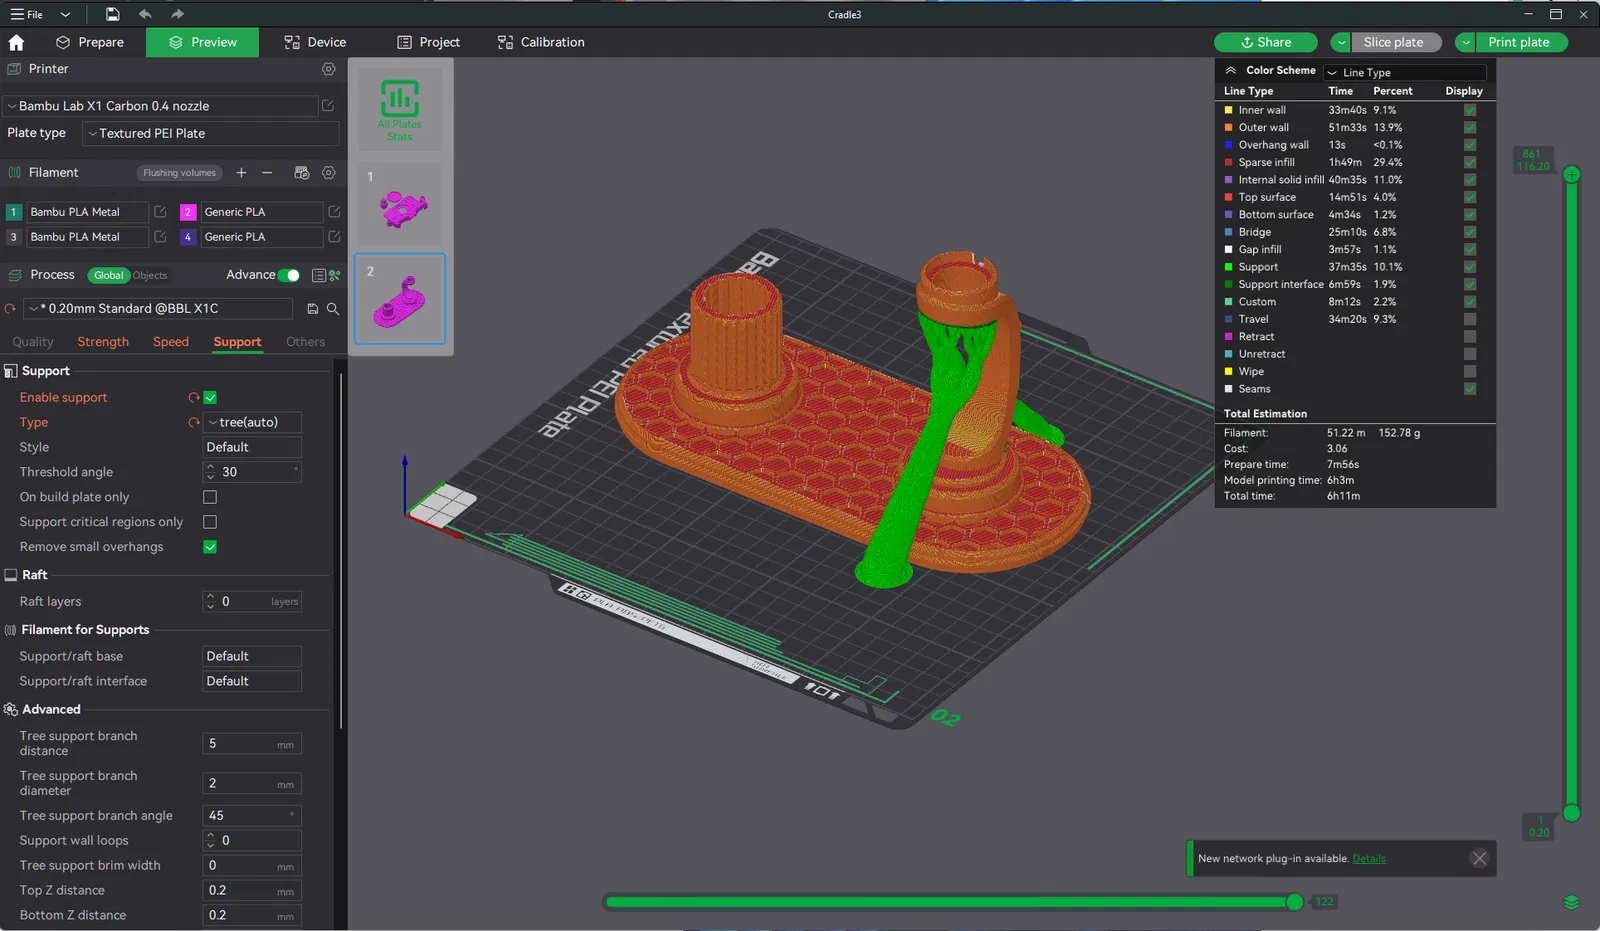Switch to the Prepare tab
Image resolution: width=1600 pixels, height=931 pixels.
click(90, 42)
